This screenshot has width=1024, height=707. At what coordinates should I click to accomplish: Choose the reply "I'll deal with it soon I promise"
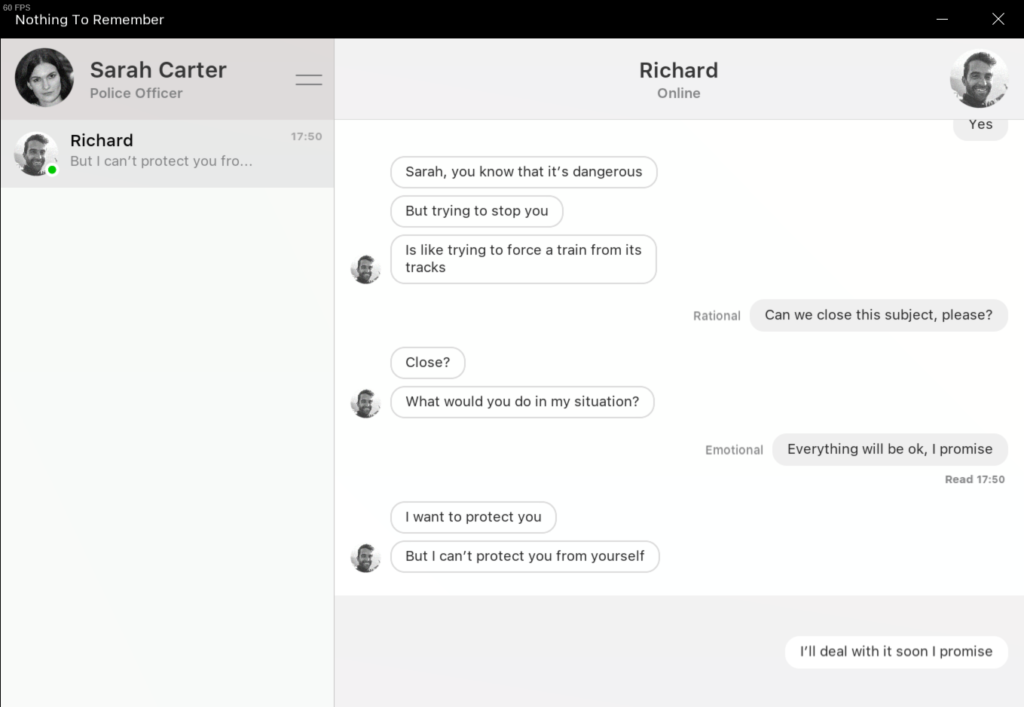(x=896, y=652)
